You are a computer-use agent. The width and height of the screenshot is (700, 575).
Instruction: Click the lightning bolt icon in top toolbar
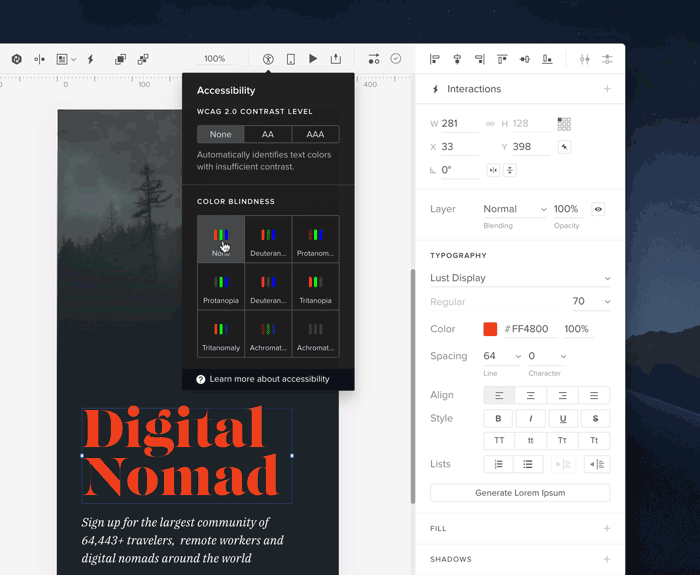tap(91, 59)
